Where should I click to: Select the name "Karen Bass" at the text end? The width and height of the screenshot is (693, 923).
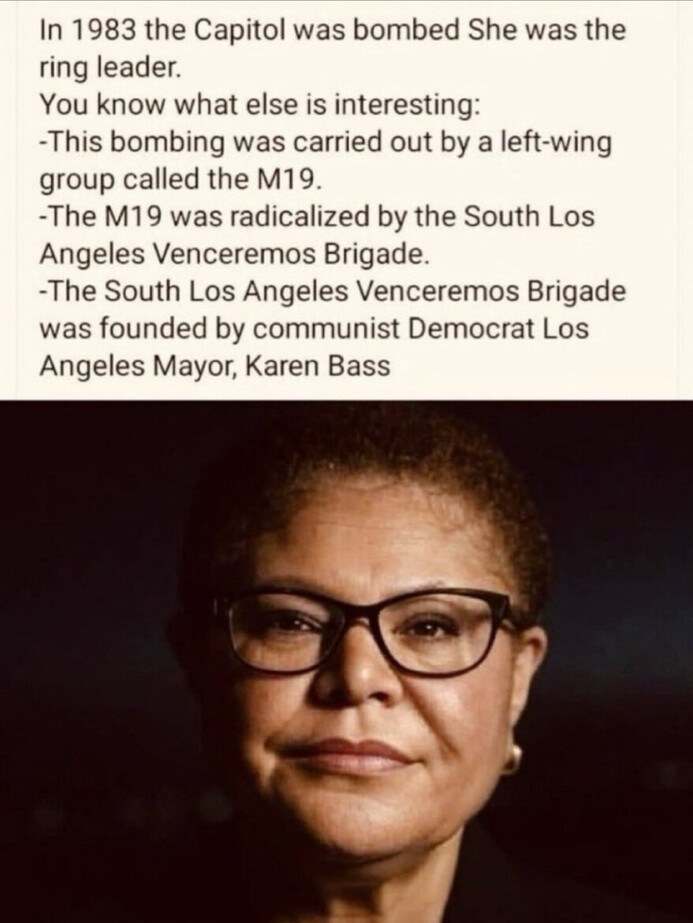pyautogui.click(x=317, y=366)
